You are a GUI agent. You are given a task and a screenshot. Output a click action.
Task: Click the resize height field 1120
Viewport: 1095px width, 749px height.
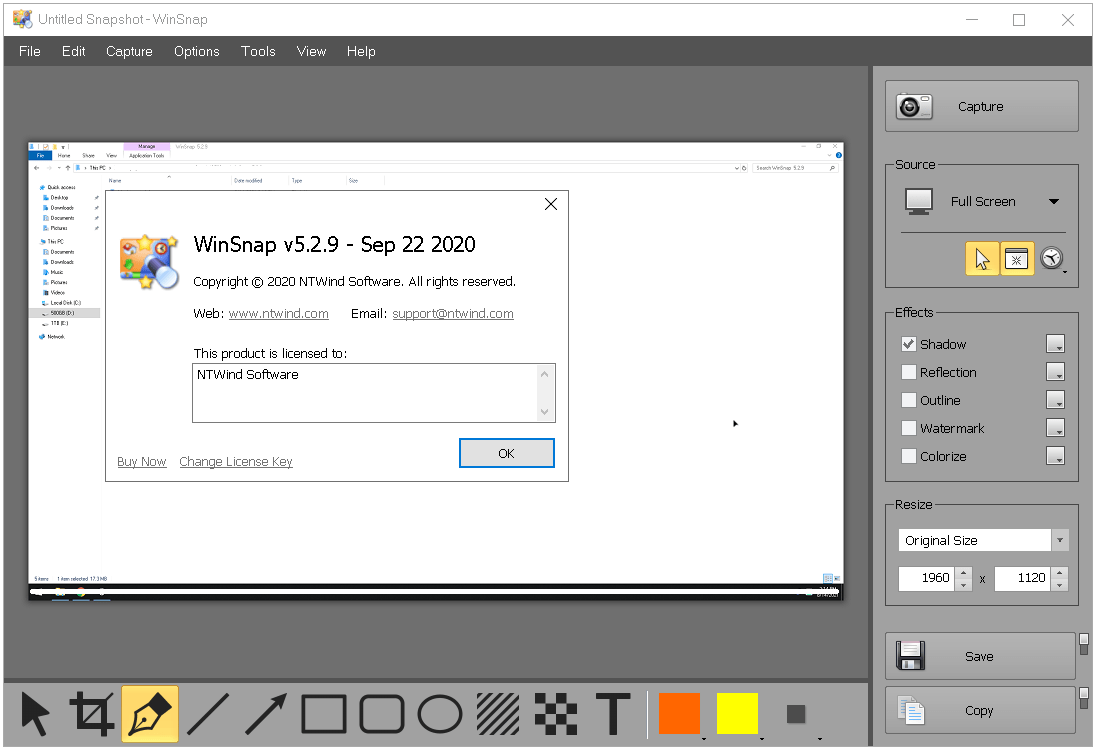(x=1022, y=578)
